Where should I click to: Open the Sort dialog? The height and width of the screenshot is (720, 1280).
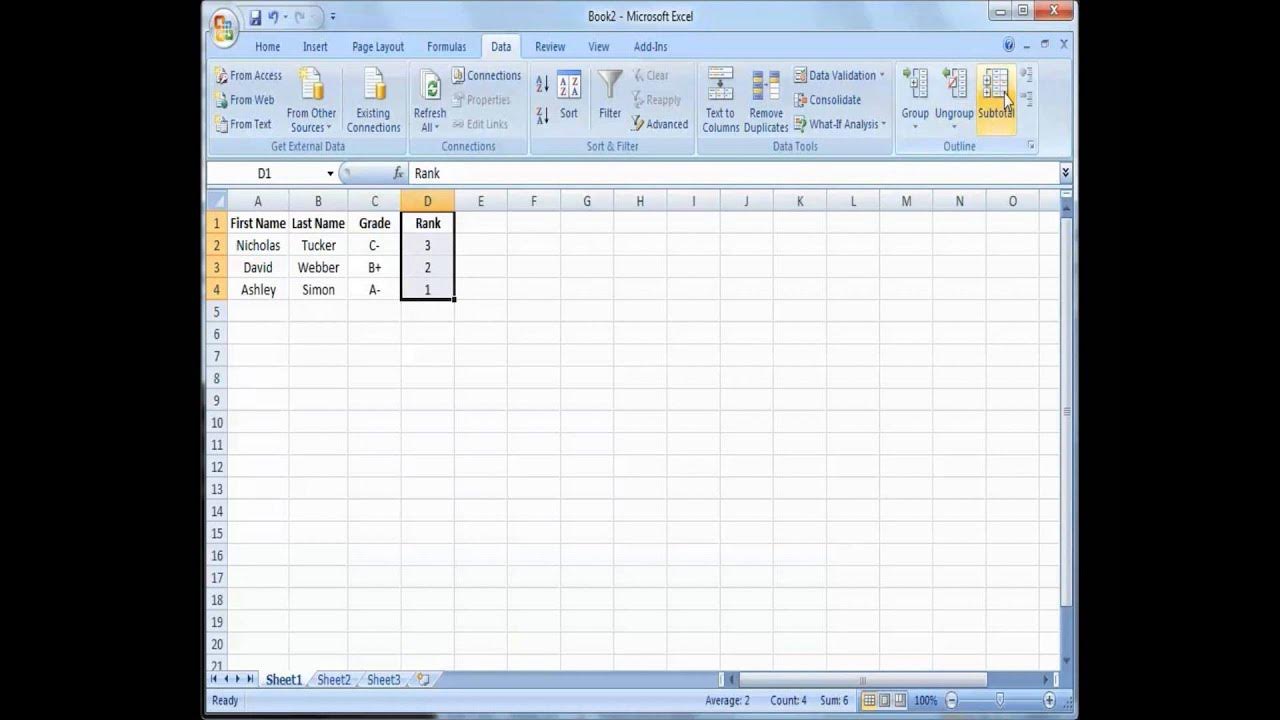[569, 95]
